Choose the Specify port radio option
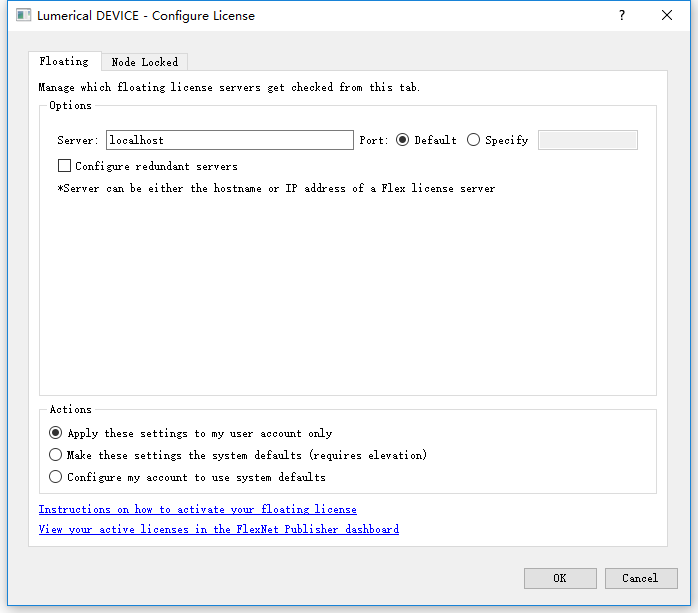Screen dimensions: 698x613 pyautogui.click(x=473, y=140)
